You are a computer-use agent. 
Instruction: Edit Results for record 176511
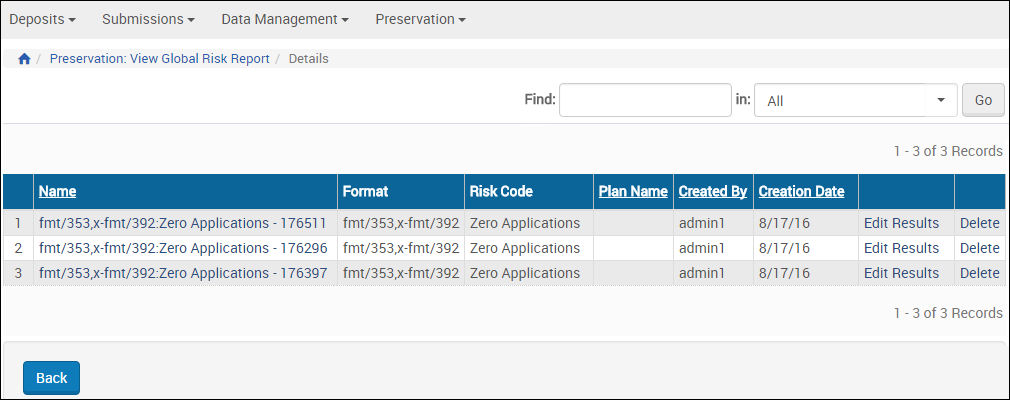coord(901,223)
